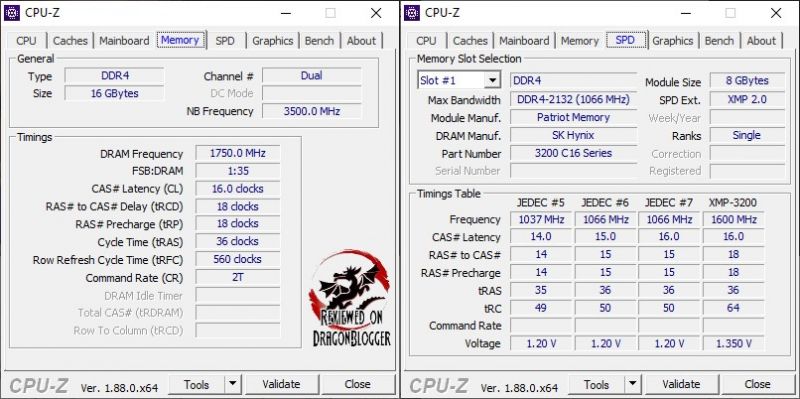Click Validate button in right window
This screenshot has height=399, width=800.
[x=682, y=384]
